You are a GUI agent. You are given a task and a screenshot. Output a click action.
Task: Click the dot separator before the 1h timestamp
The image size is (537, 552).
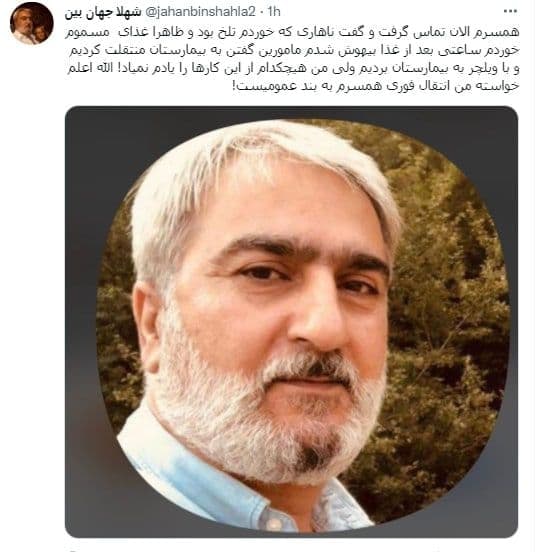coord(262,12)
